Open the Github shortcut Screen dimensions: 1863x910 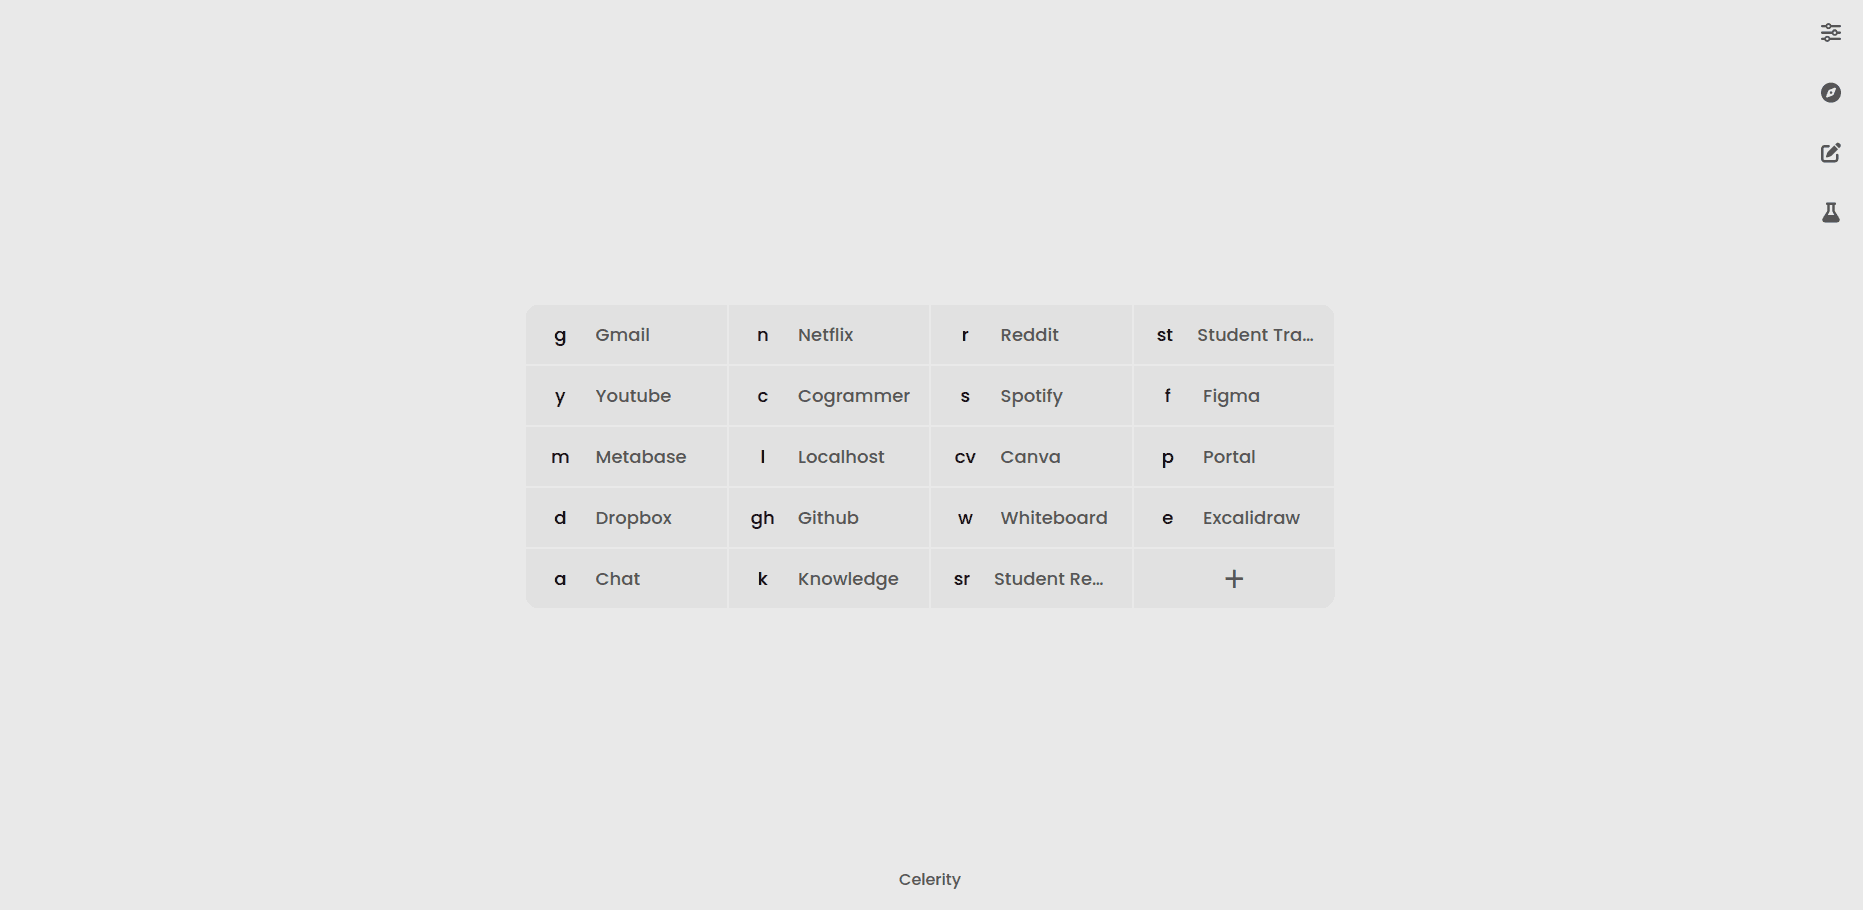point(828,518)
